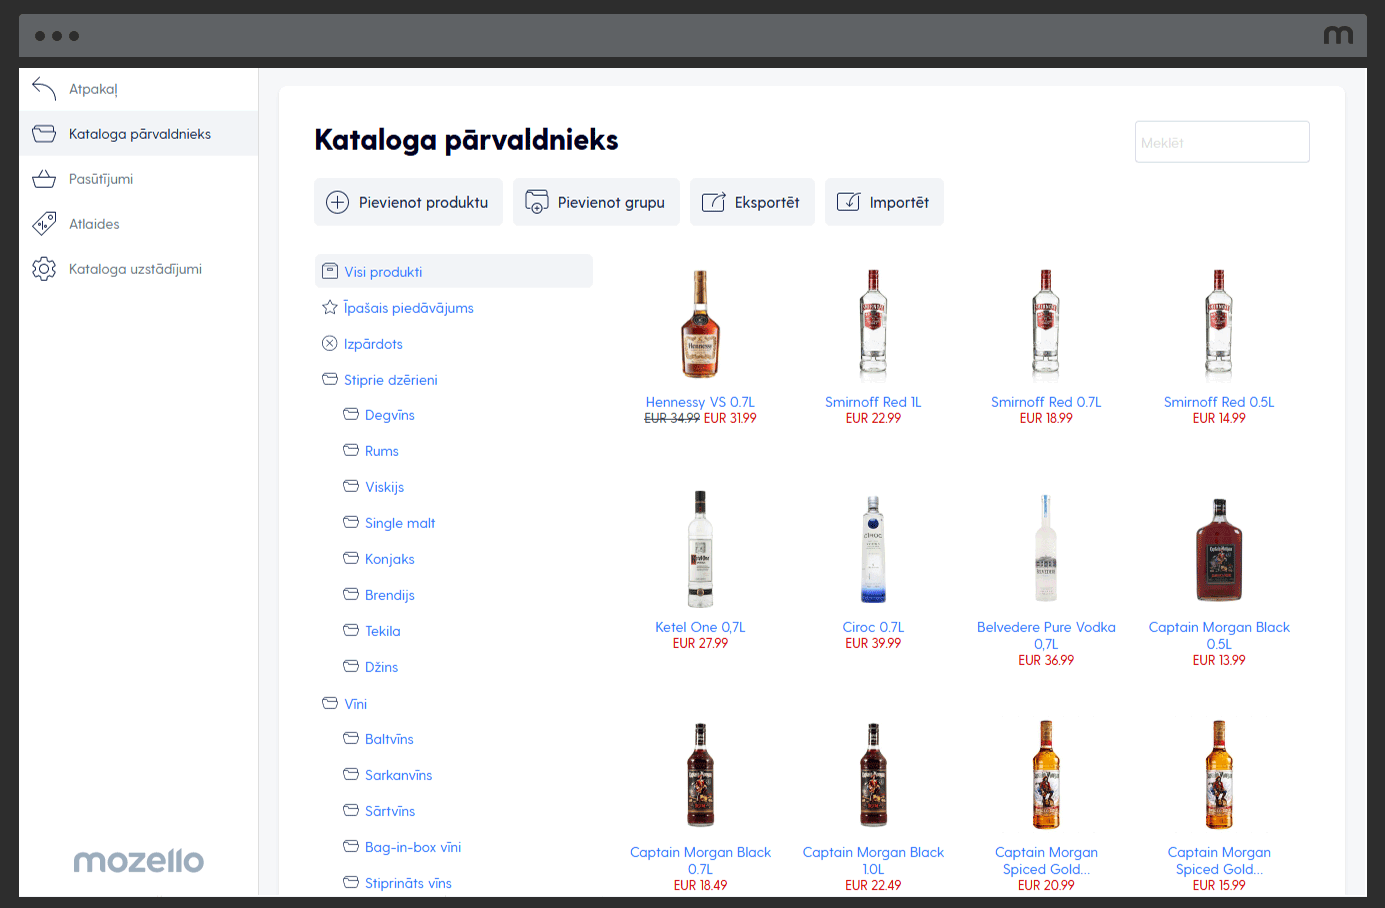This screenshot has height=908, width=1385.
Task: Click the folder icon beside Viskijs
Action: tap(351, 487)
